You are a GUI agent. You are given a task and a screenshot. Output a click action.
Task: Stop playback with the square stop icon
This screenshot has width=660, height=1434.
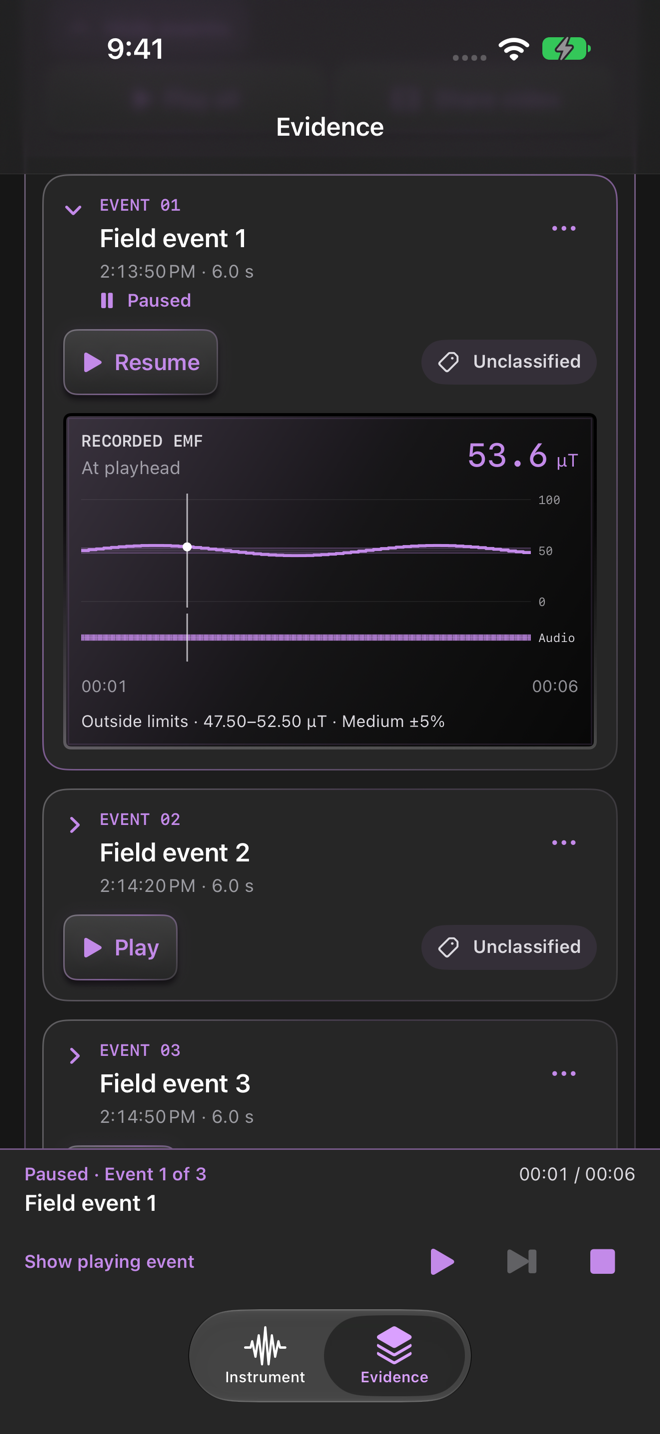[602, 1261]
